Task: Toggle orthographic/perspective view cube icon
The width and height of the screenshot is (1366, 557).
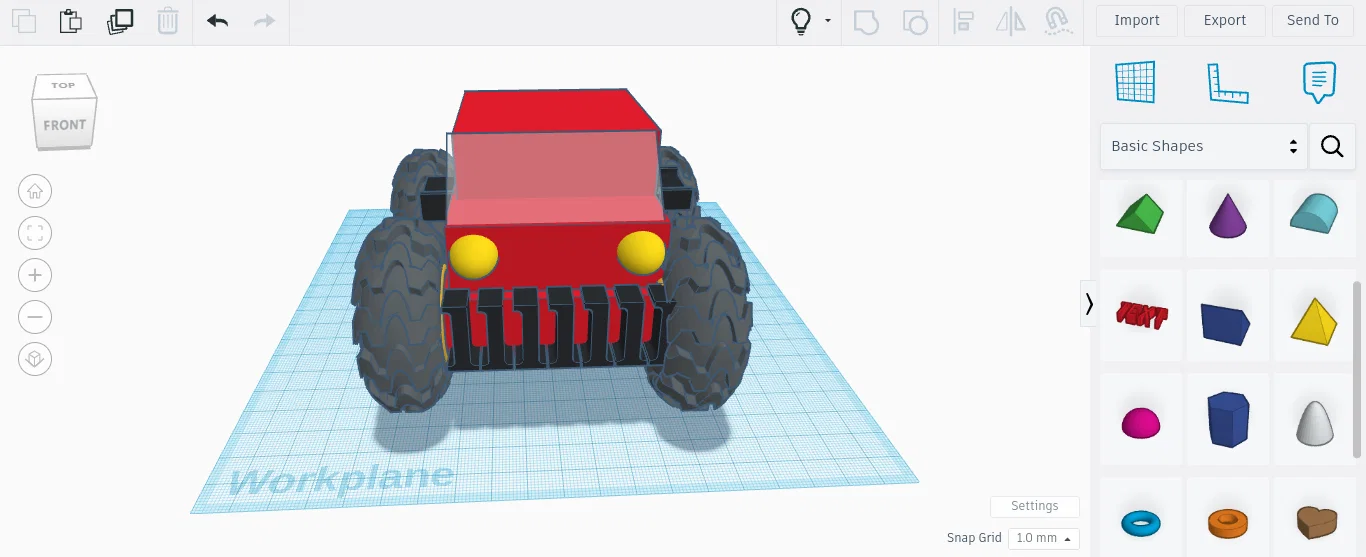Action: tap(35, 359)
